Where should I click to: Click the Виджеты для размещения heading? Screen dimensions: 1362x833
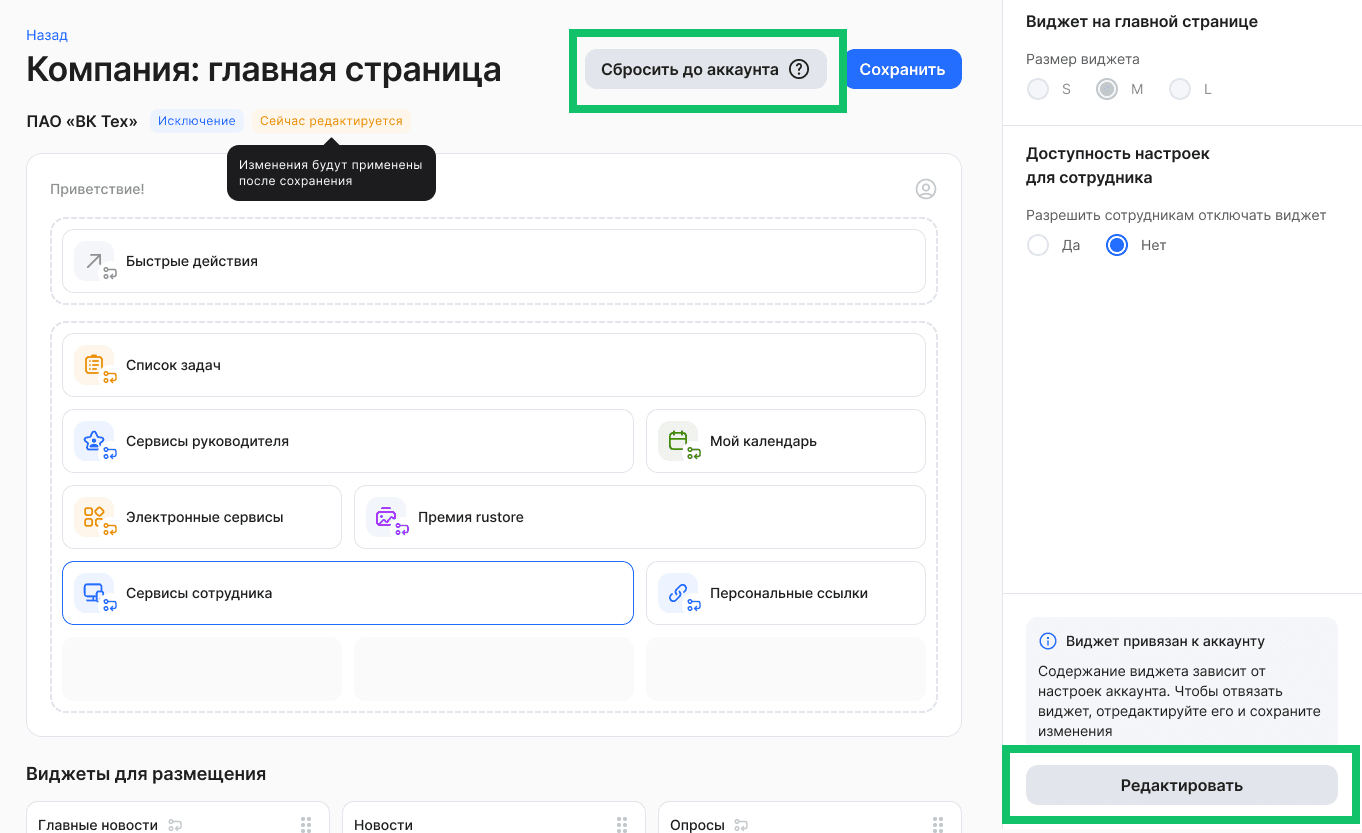tap(146, 774)
